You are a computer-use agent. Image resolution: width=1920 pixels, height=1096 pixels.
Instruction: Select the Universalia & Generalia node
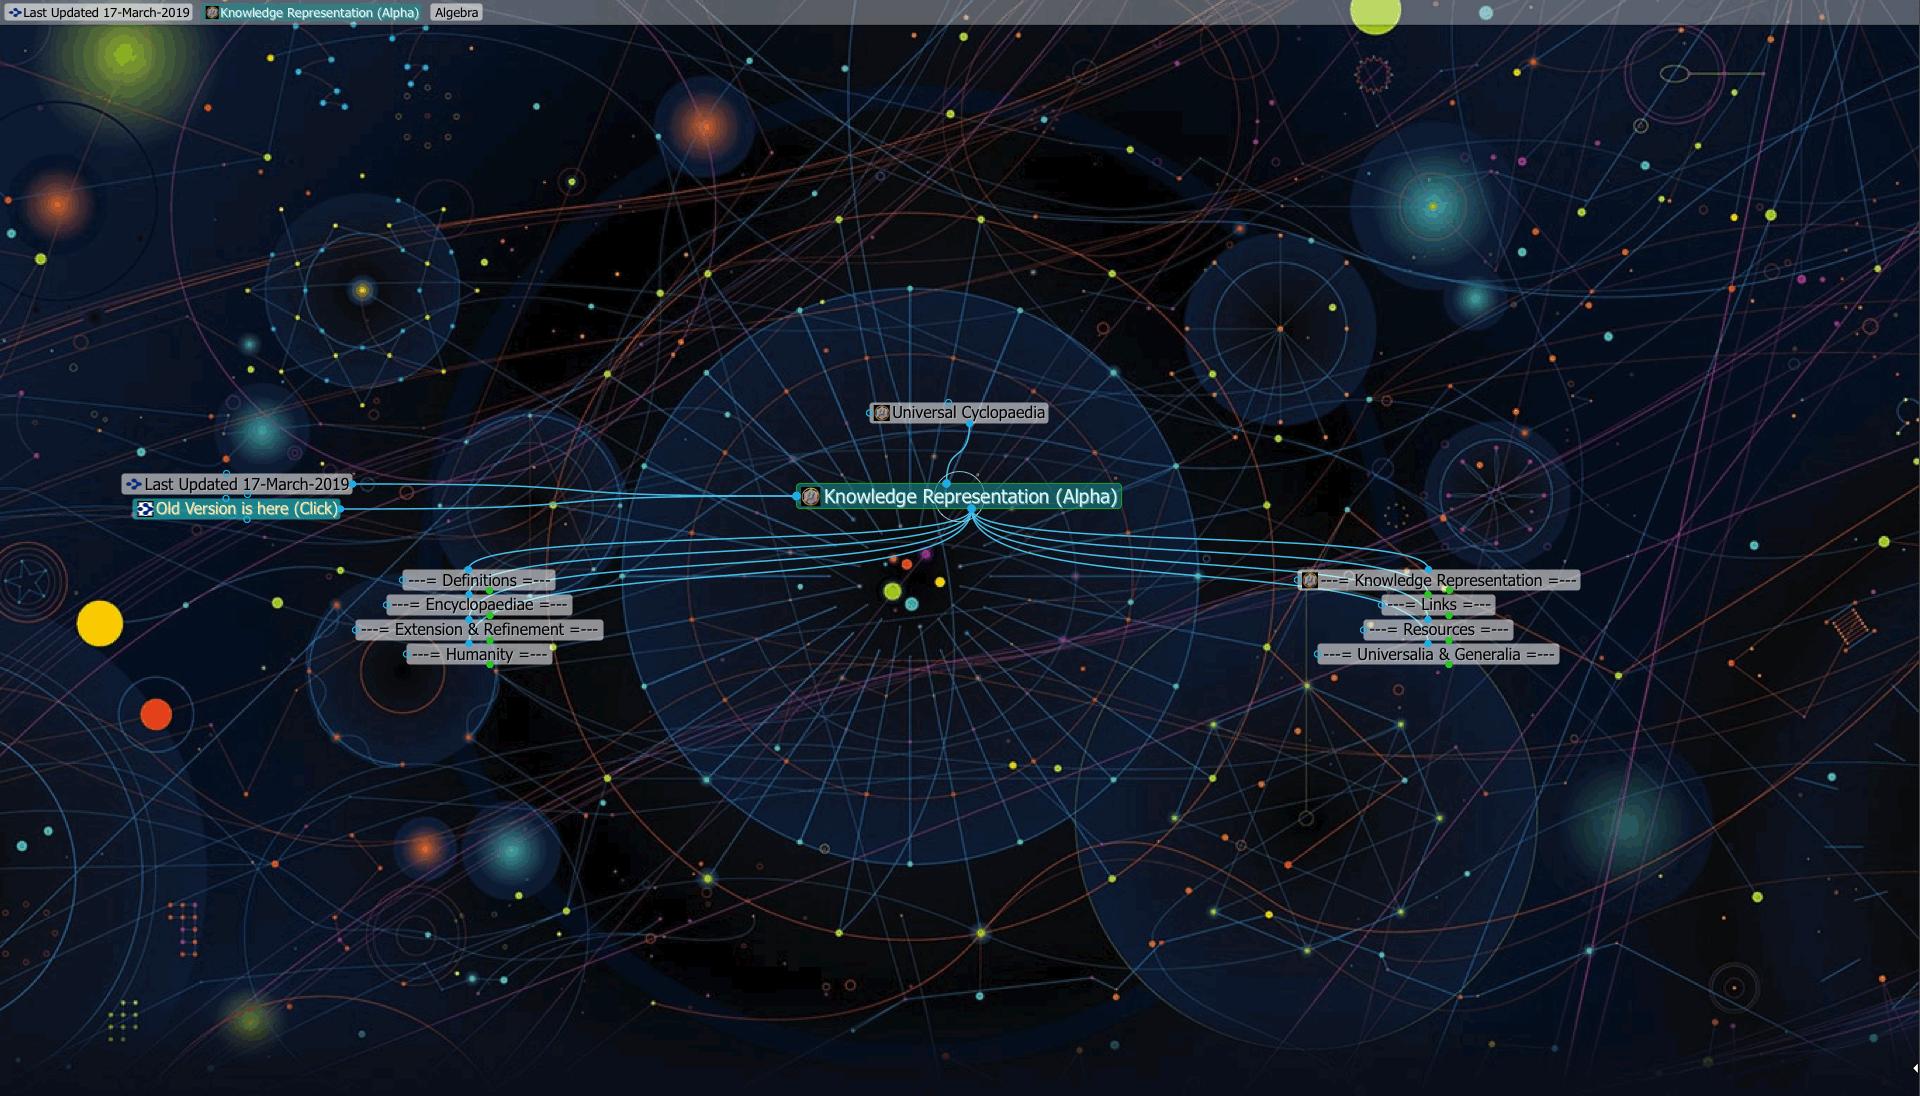point(1439,655)
